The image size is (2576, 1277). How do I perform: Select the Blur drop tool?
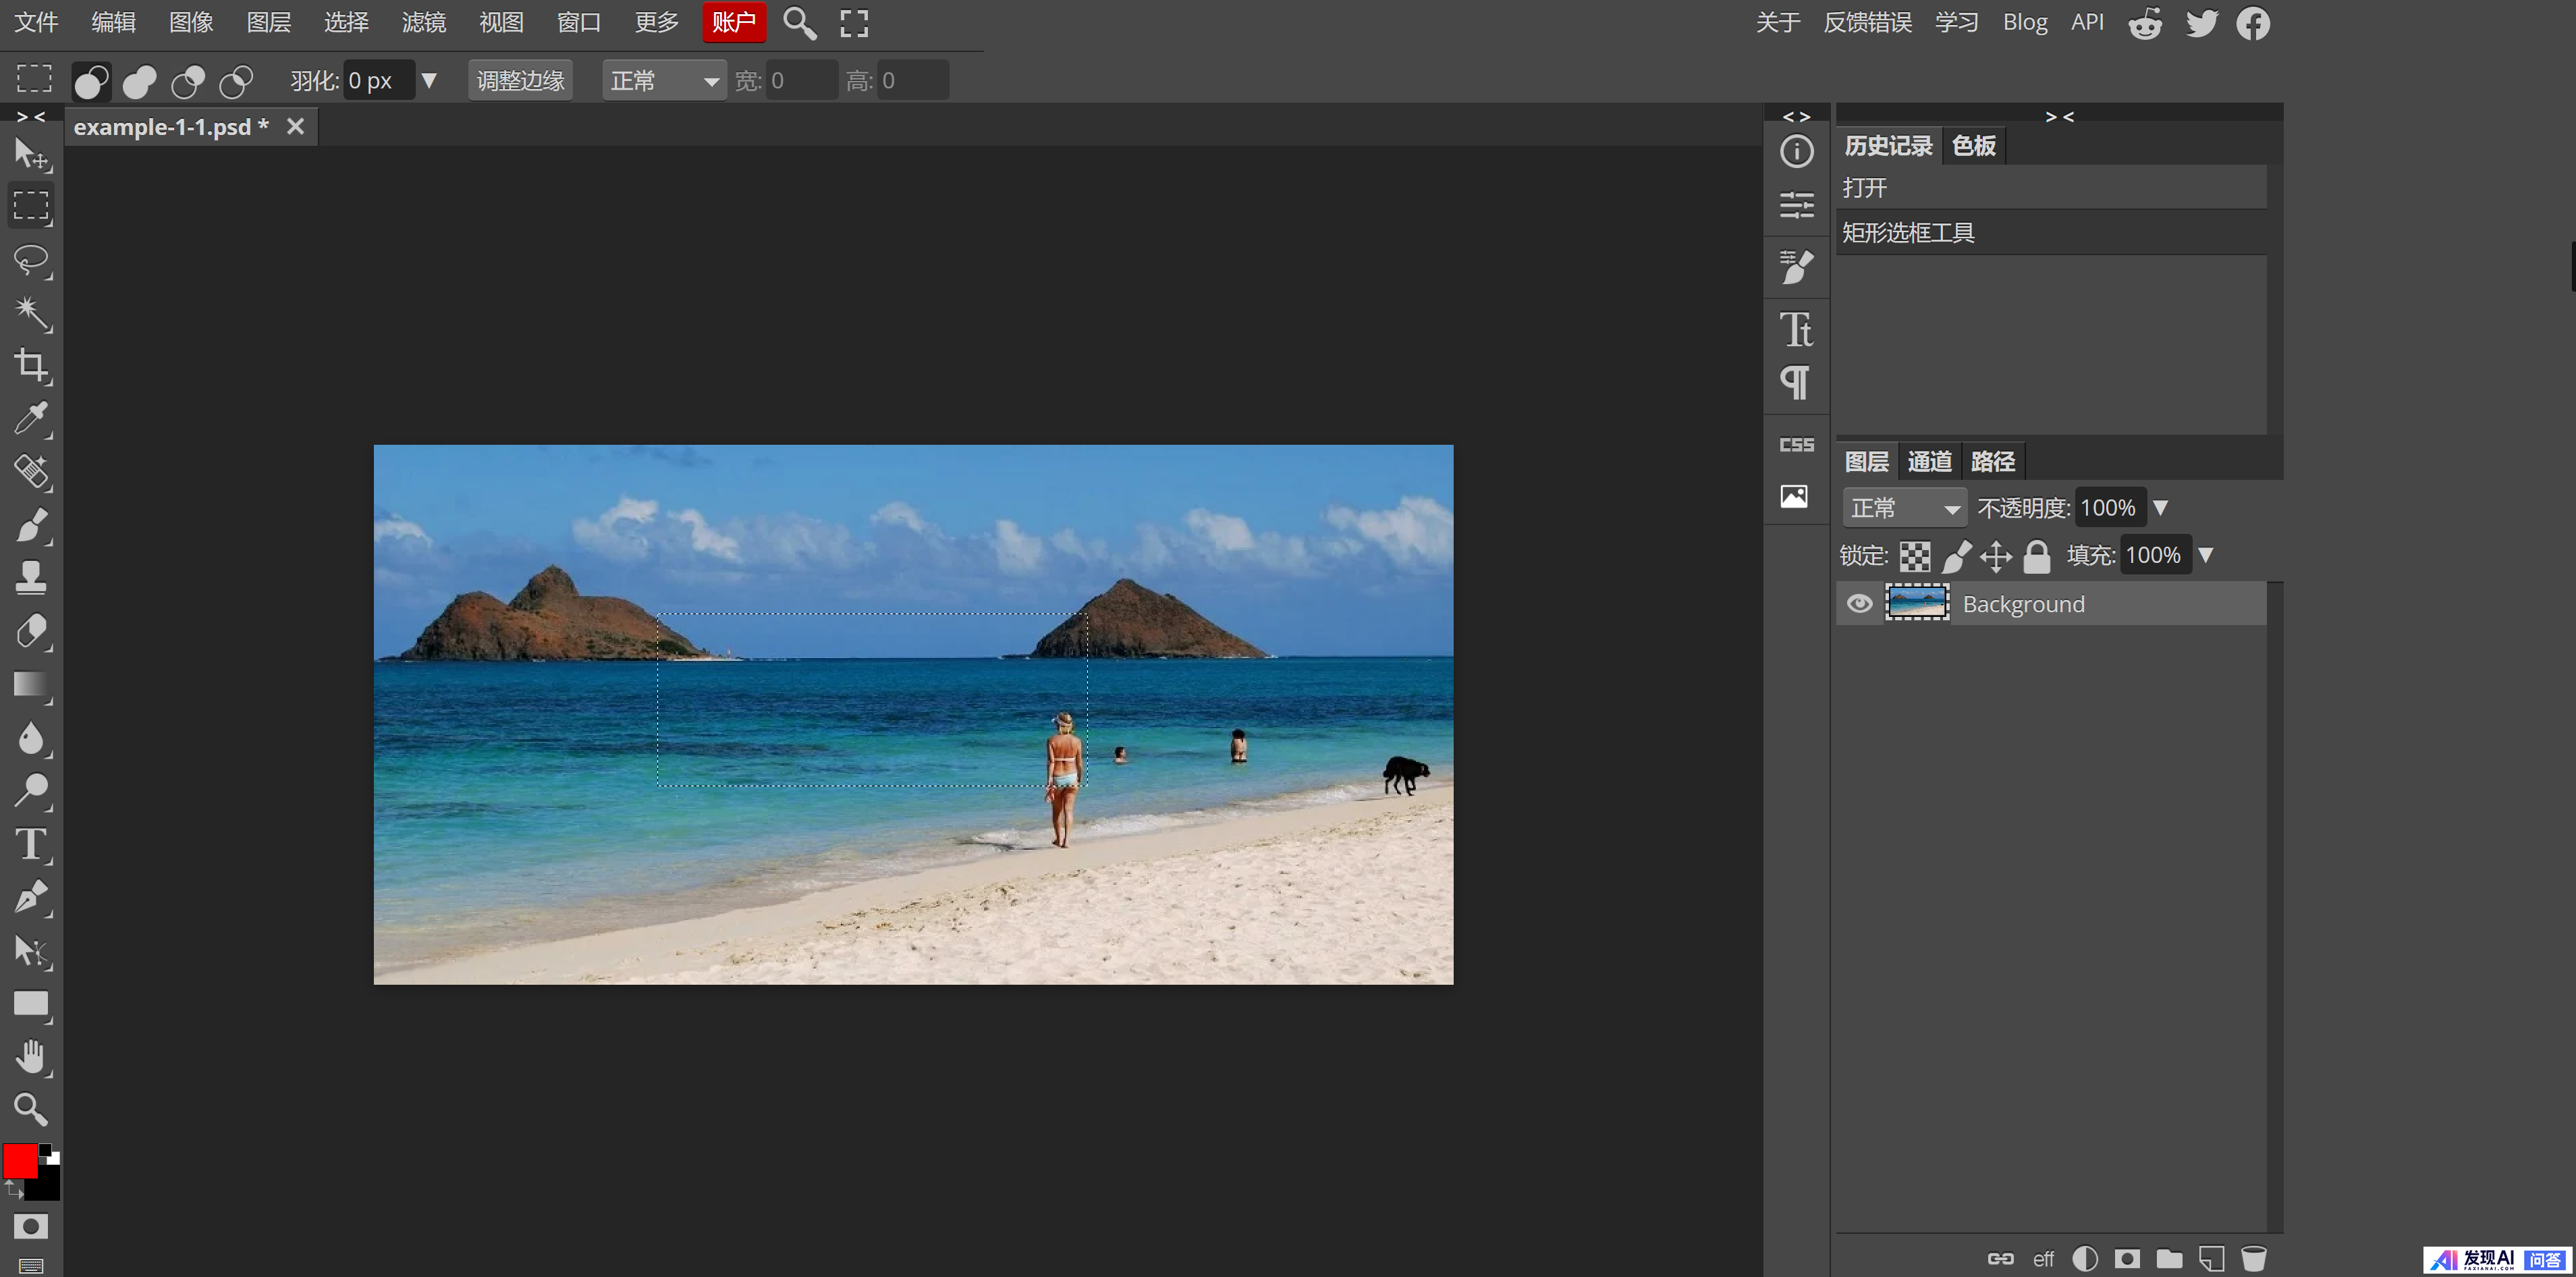pyautogui.click(x=31, y=738)
